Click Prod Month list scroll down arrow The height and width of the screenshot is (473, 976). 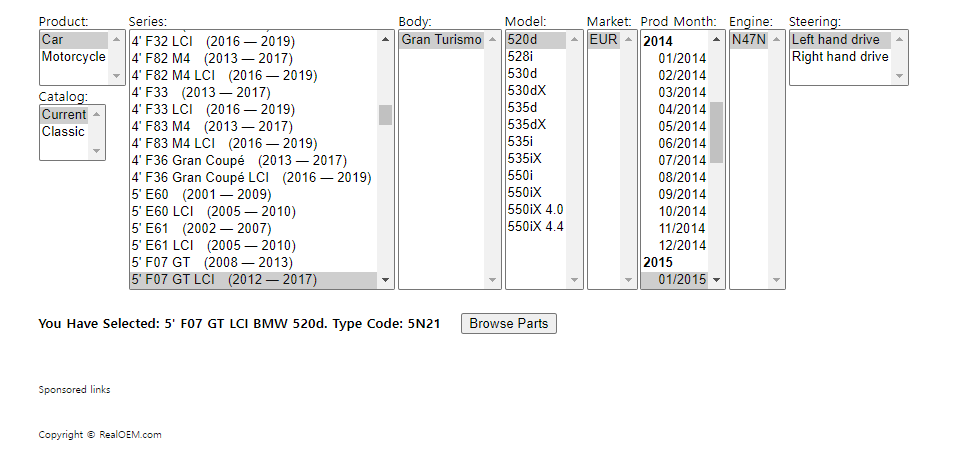(x=716, y=280)
